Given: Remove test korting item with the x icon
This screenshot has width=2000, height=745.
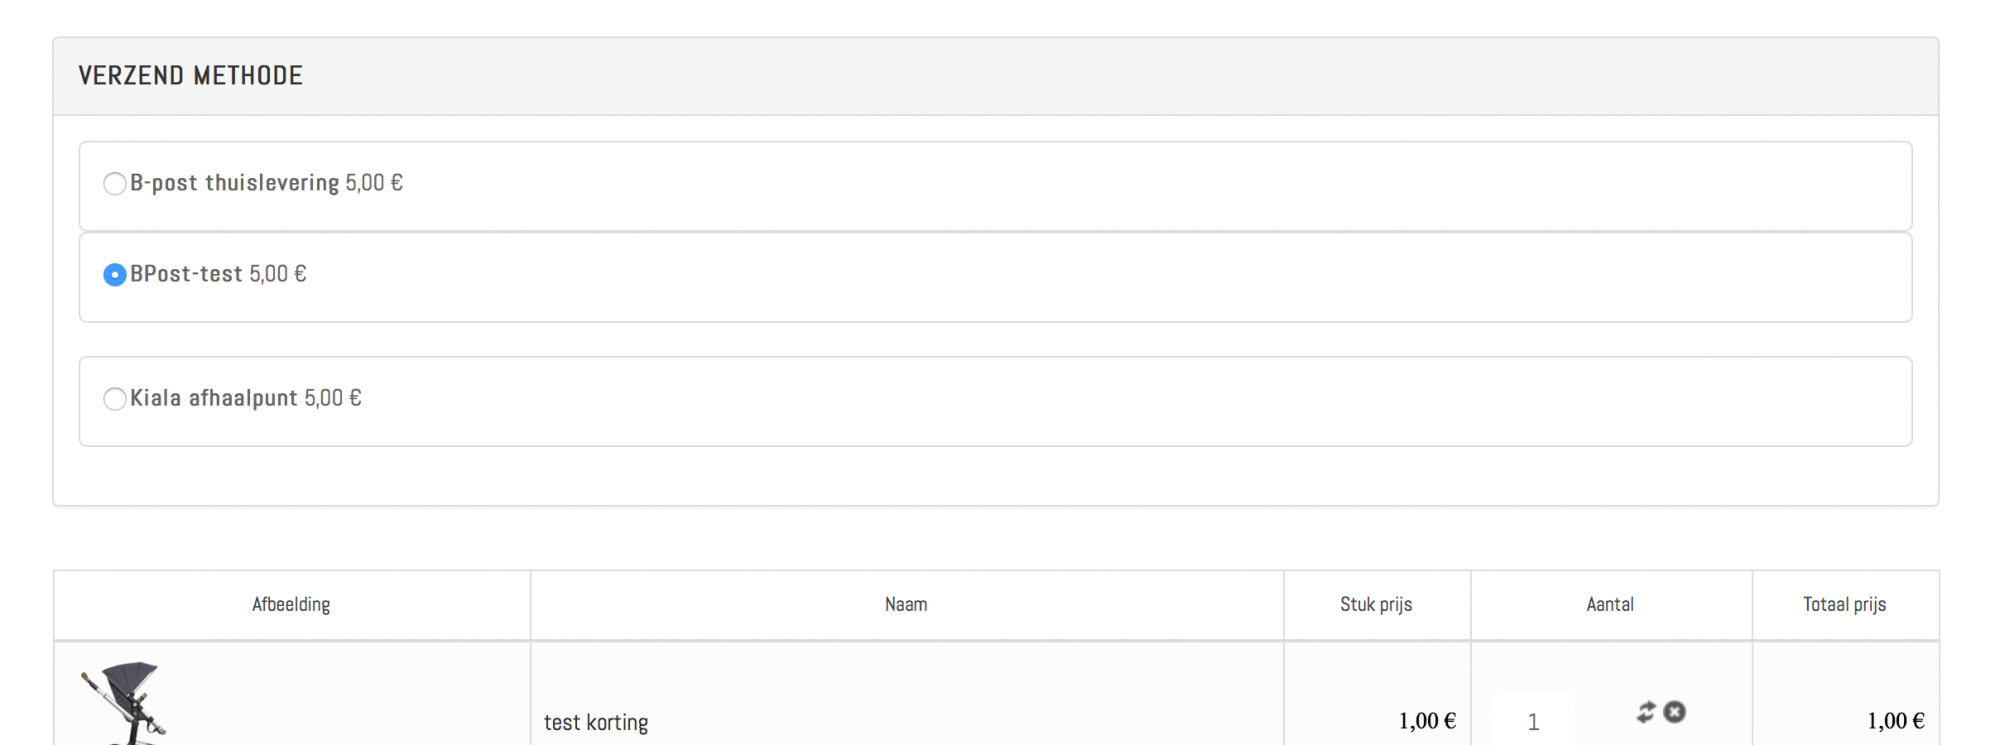Looking at the screenshot, I should 1675,712.
